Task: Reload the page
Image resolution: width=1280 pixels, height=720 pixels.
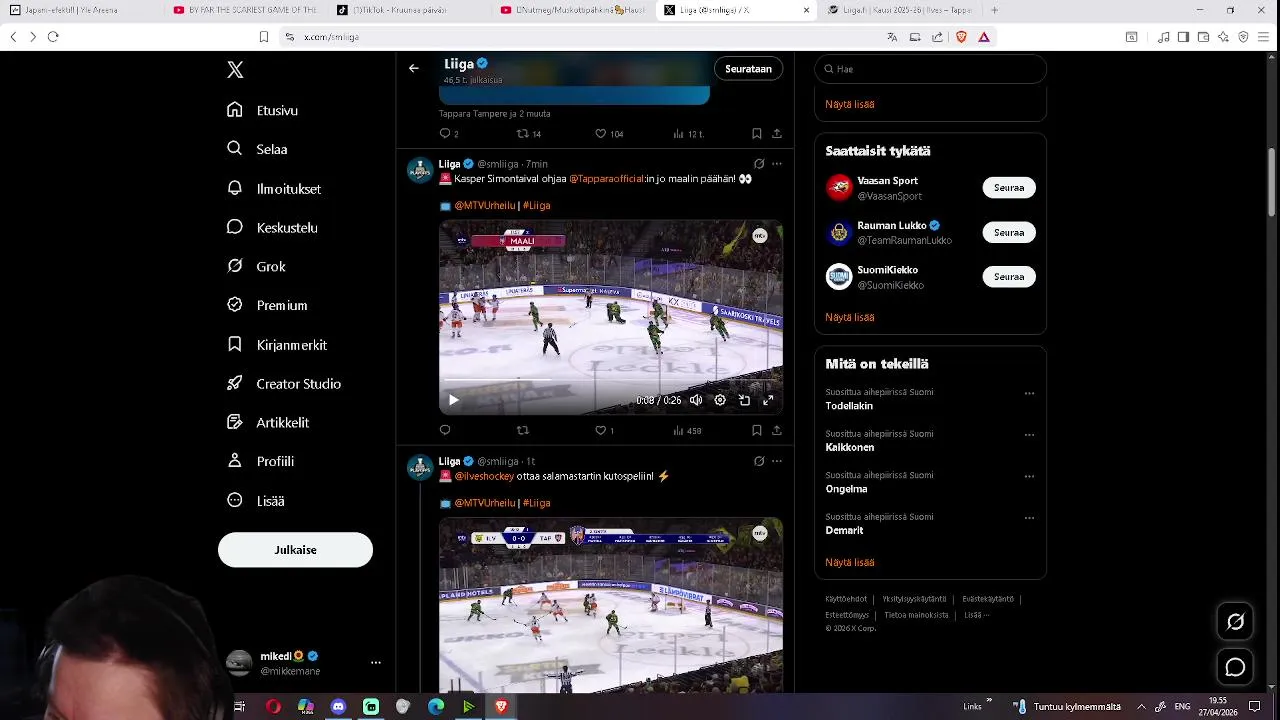Action: [53, 37]
